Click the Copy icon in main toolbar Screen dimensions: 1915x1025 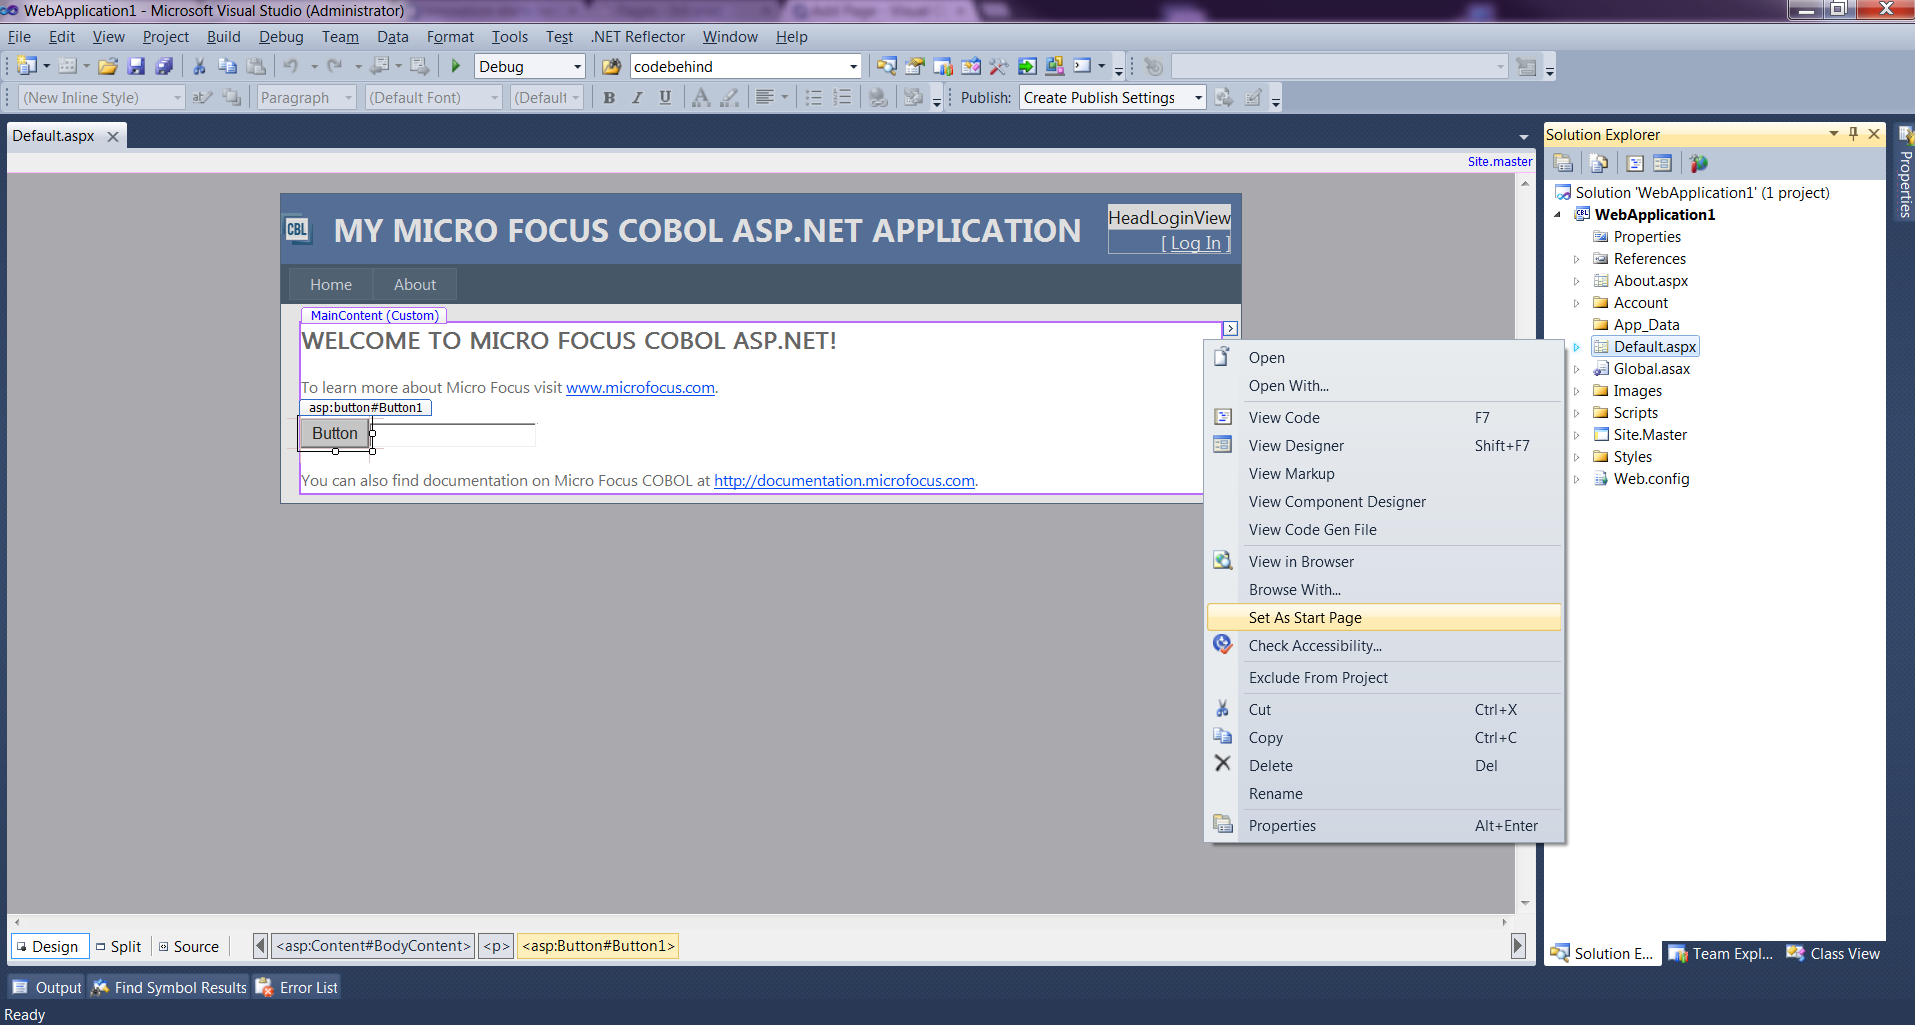[x=227, y=66]
